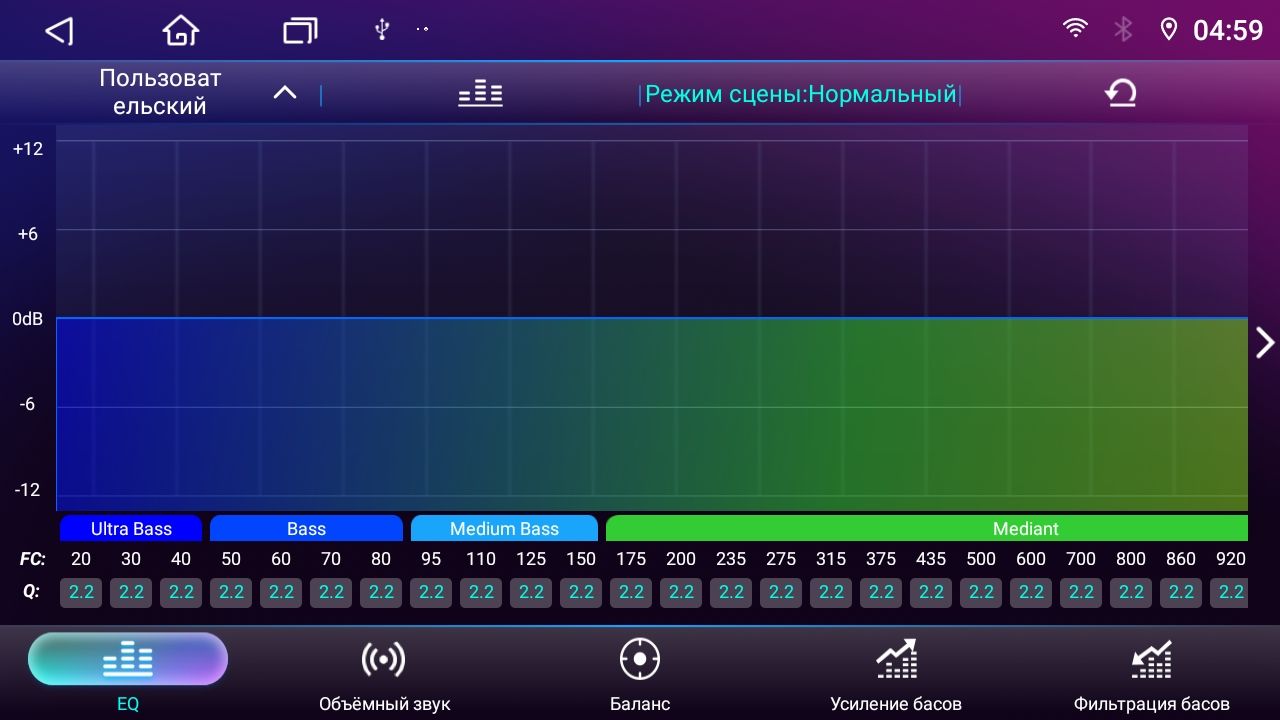Go to the home screen icon
This screenshot has width=1280, height=720.
[180, 31]
